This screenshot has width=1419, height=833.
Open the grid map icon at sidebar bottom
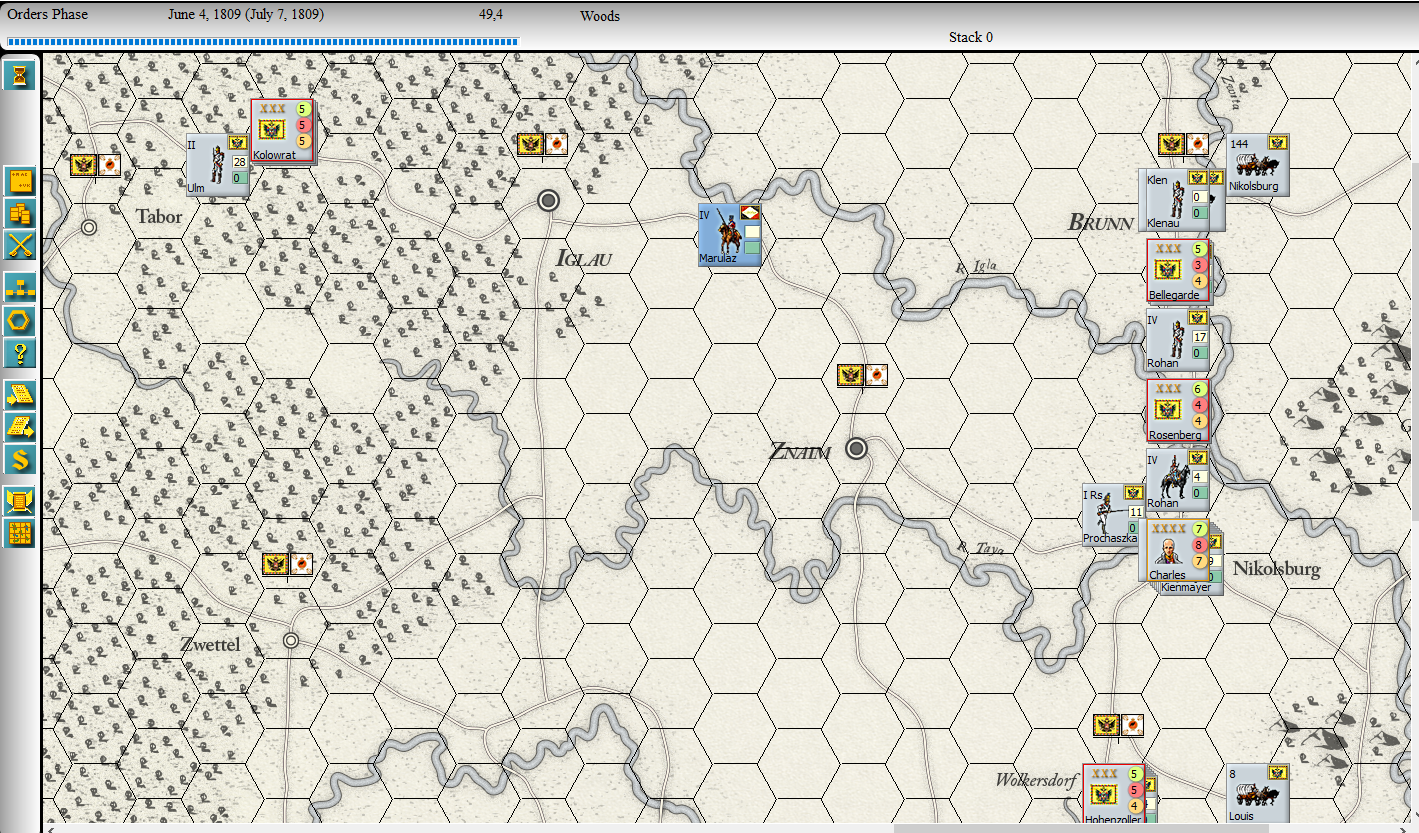20,533
